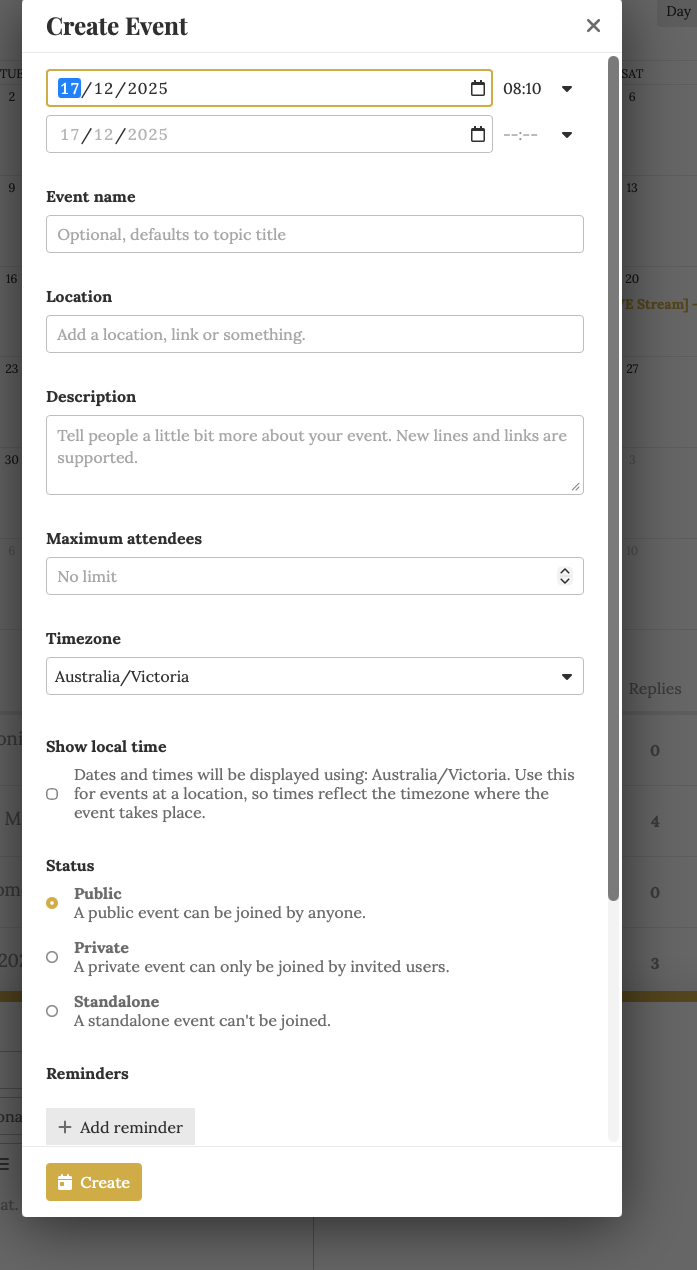
Task: Open the start date calendar picker icon
Action: tap(478, 88)
